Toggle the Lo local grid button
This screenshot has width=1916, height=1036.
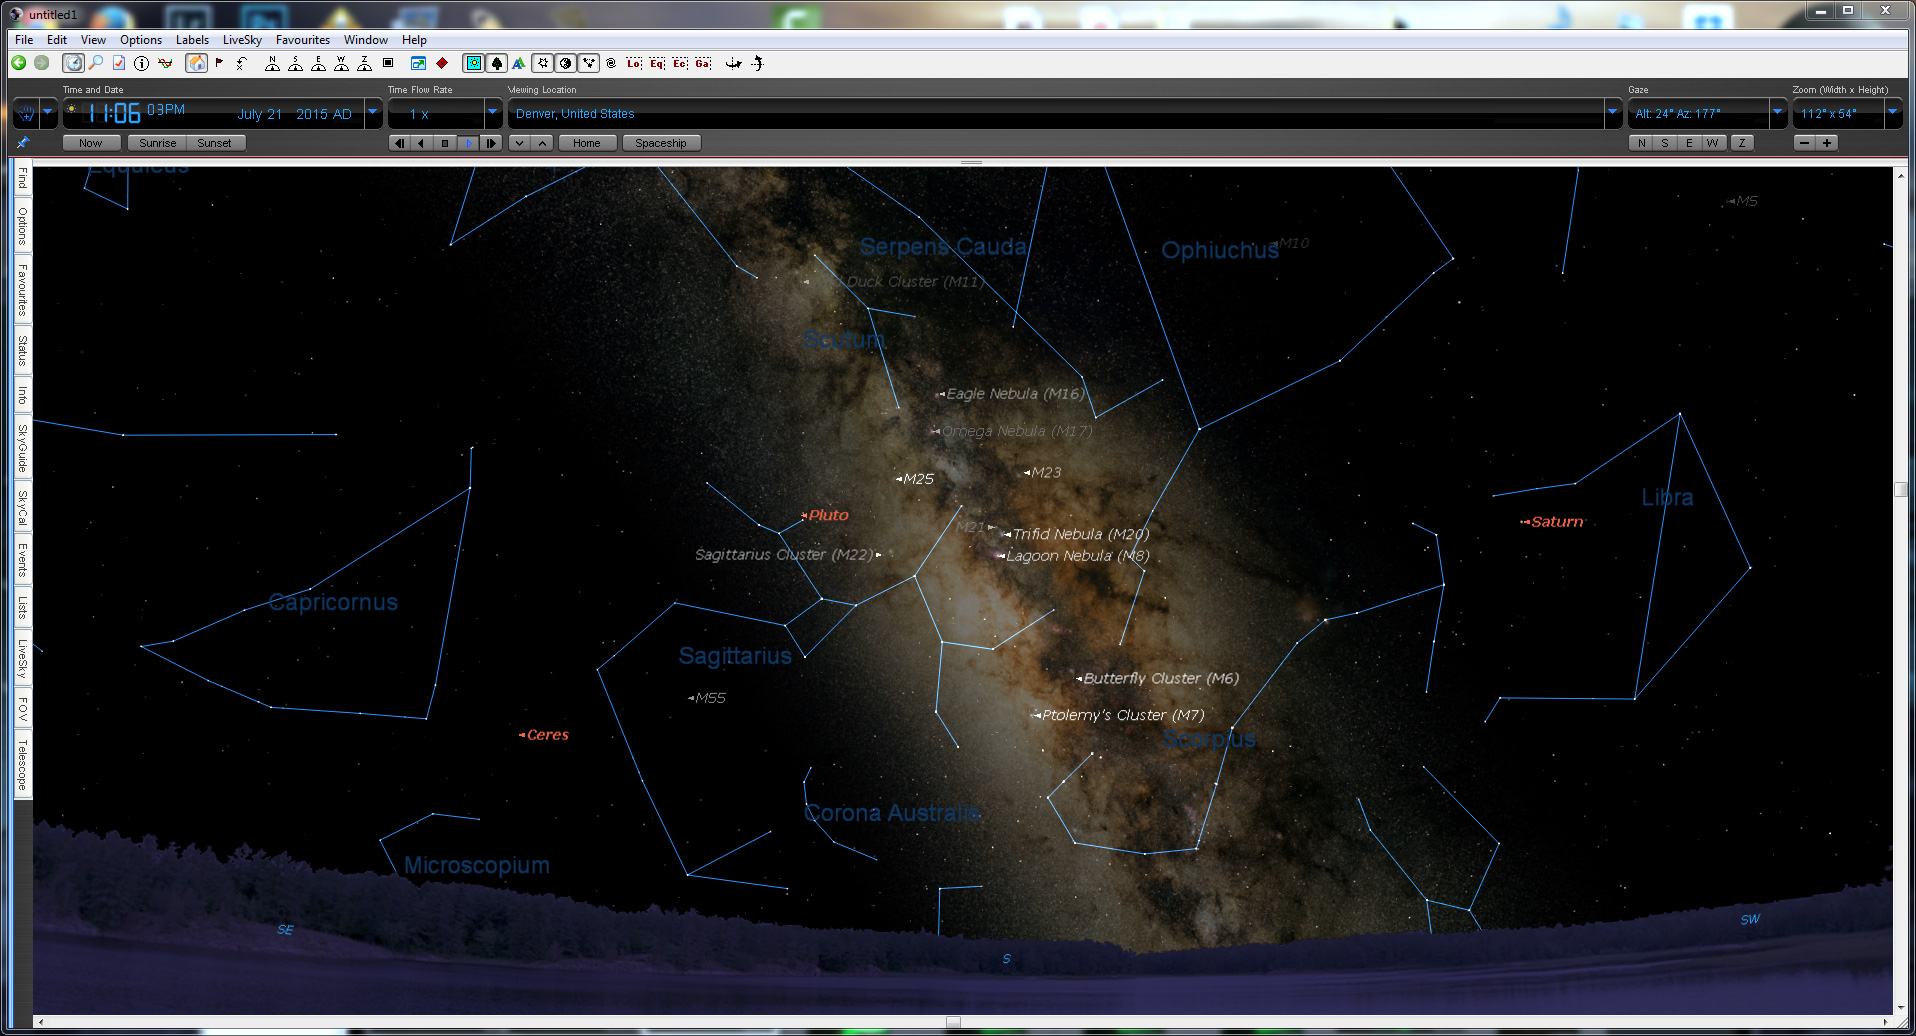tap(634, 63)
